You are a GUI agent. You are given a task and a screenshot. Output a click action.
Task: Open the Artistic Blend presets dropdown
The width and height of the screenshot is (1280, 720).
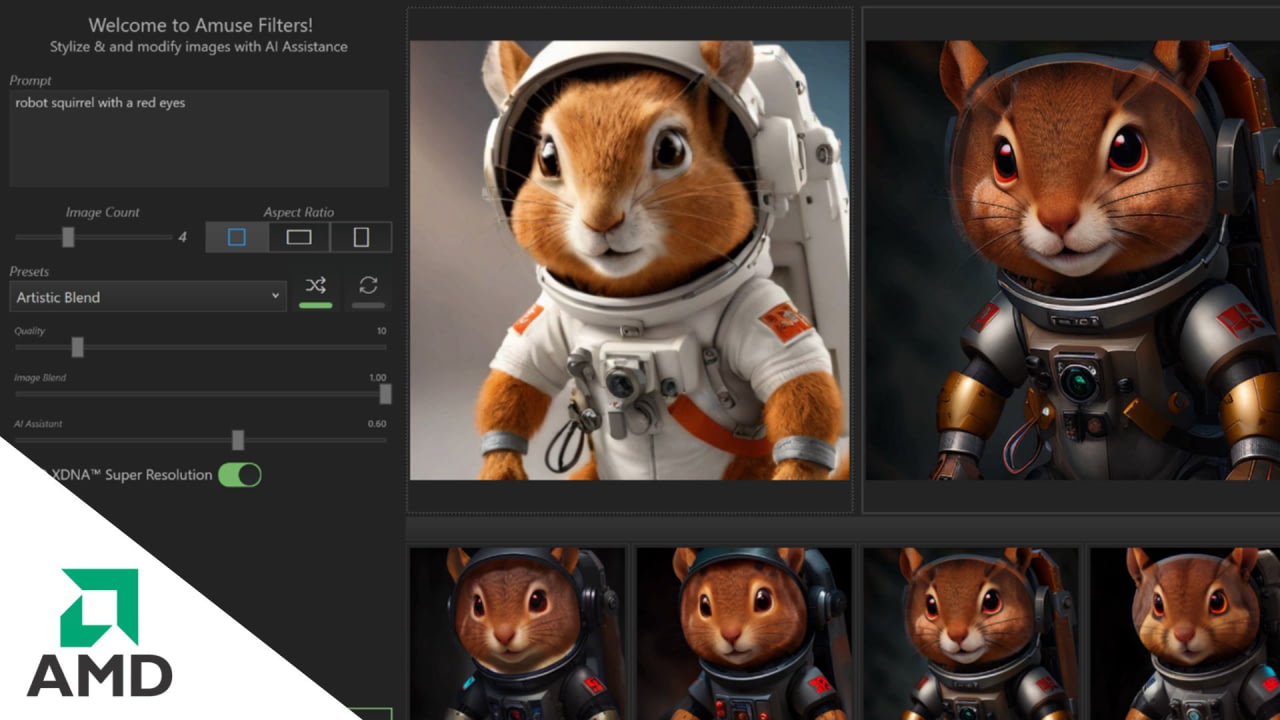pos(149,297)
